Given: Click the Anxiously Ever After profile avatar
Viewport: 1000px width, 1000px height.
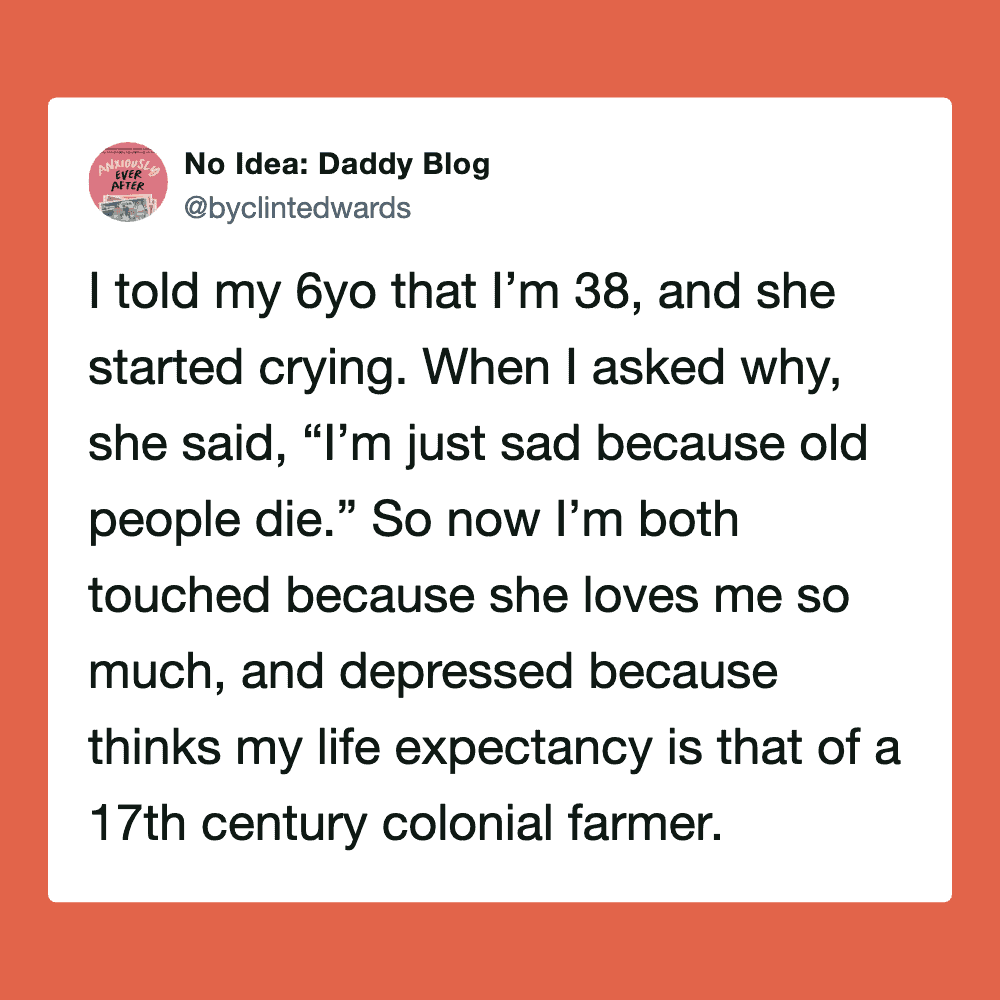Looking at the screenshot, I should [x=128, y=182].
